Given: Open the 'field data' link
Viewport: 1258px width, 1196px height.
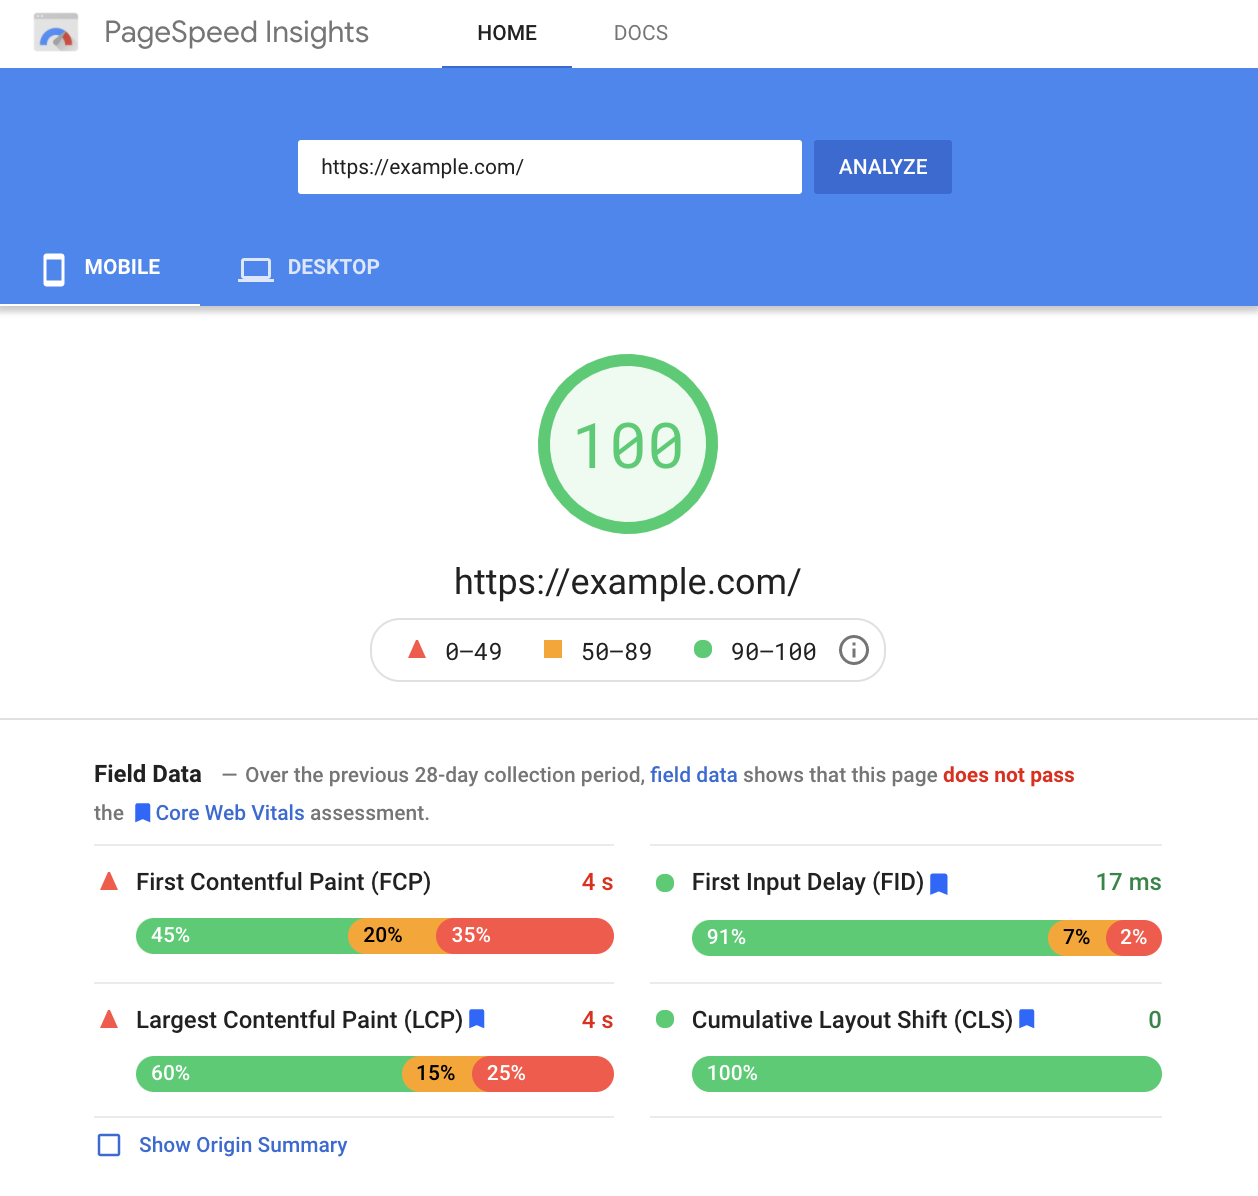Looking at the screenshot, I should tap(694, 775).
